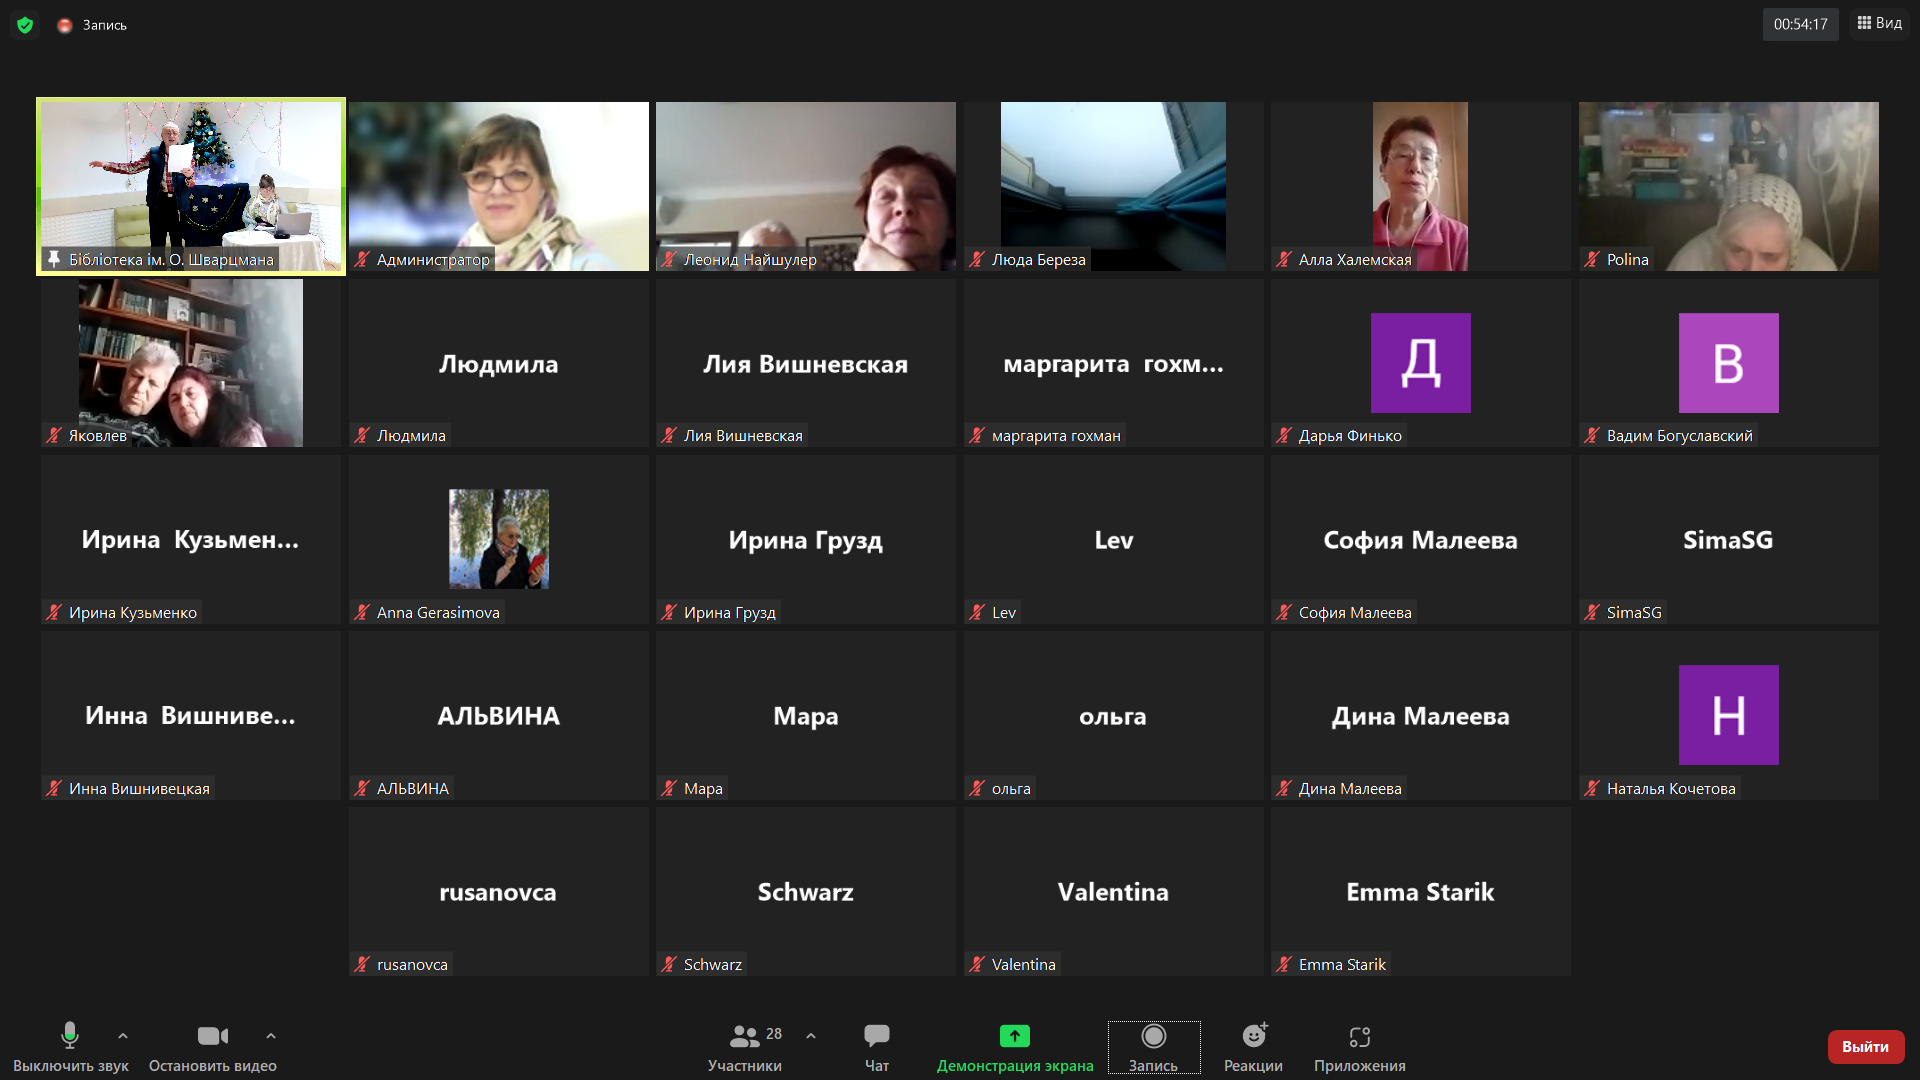Click Anna Gerasimova profile photo
1920x1080 pixels.
(x=499, y=539)
